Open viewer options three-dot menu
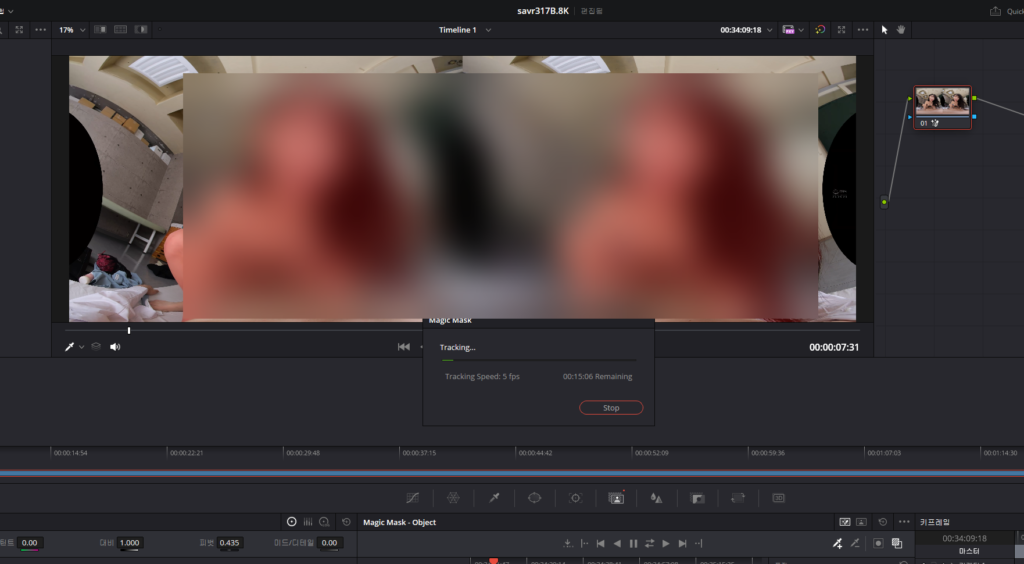Screen dimensions: 1024x564 coord(862,30)
